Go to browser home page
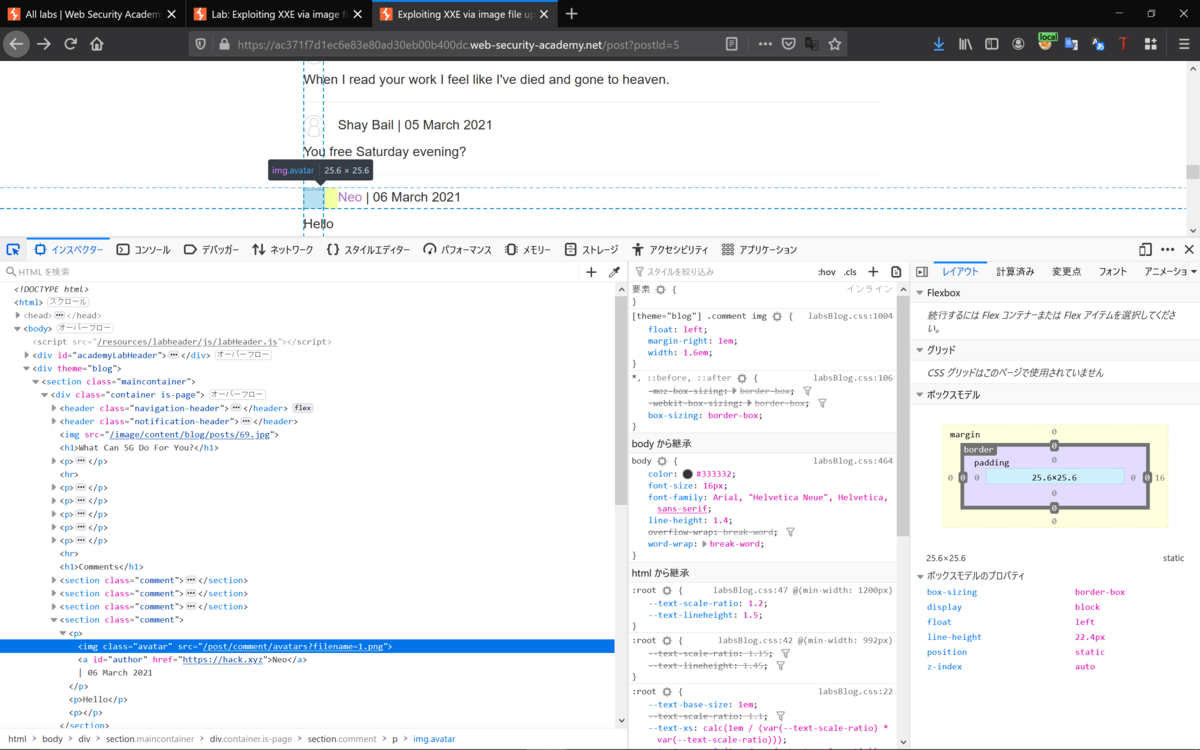1200x750 pixels. point(97,44)
